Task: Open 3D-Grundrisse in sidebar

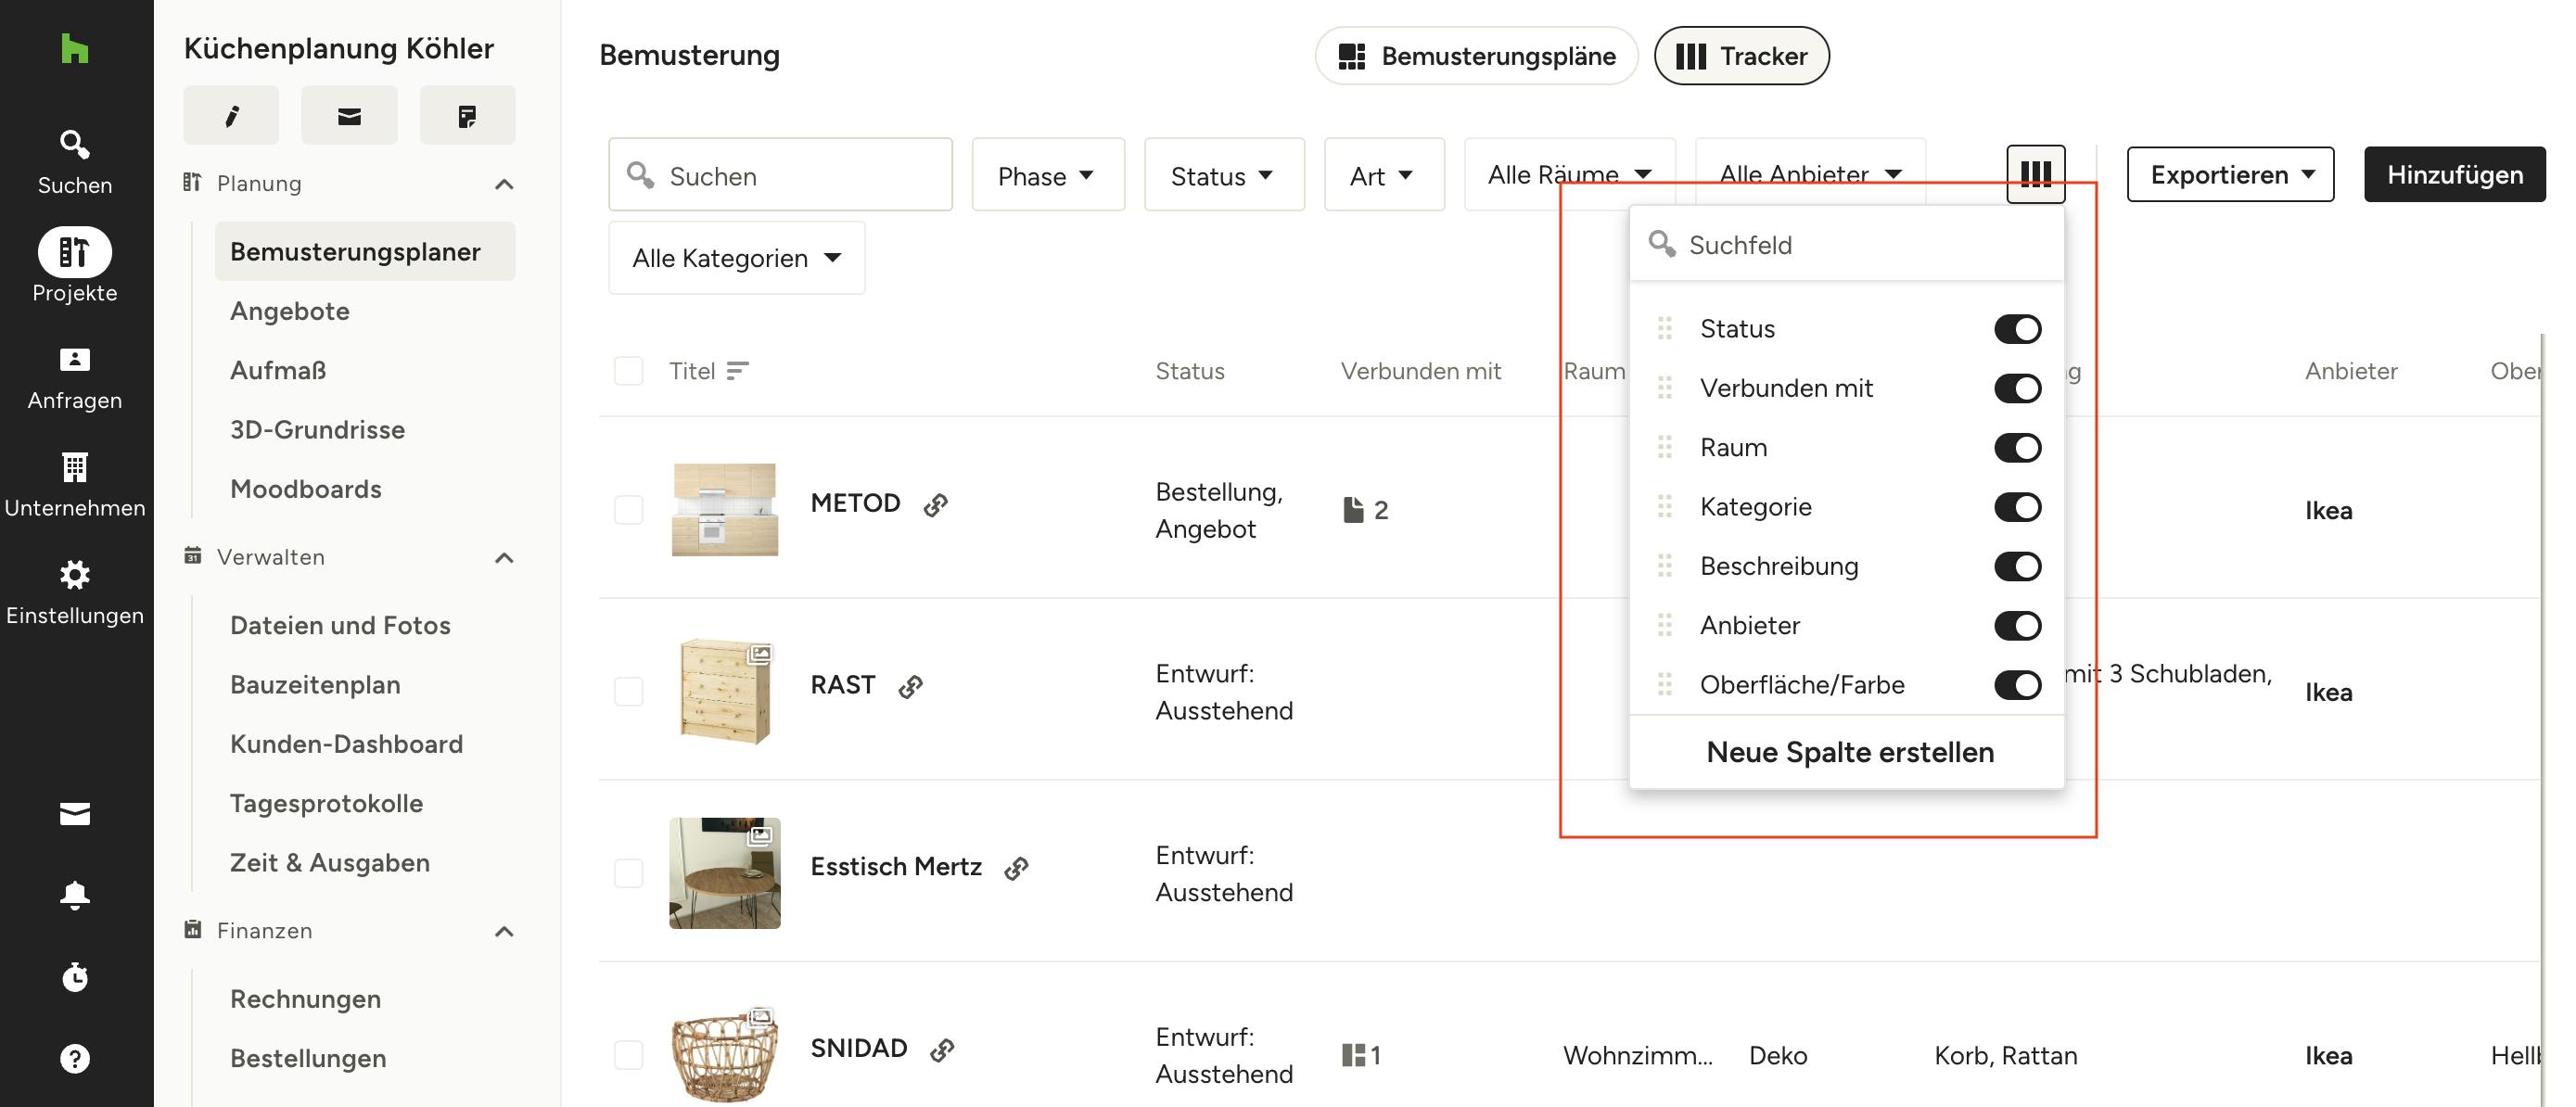Action: 317,429
